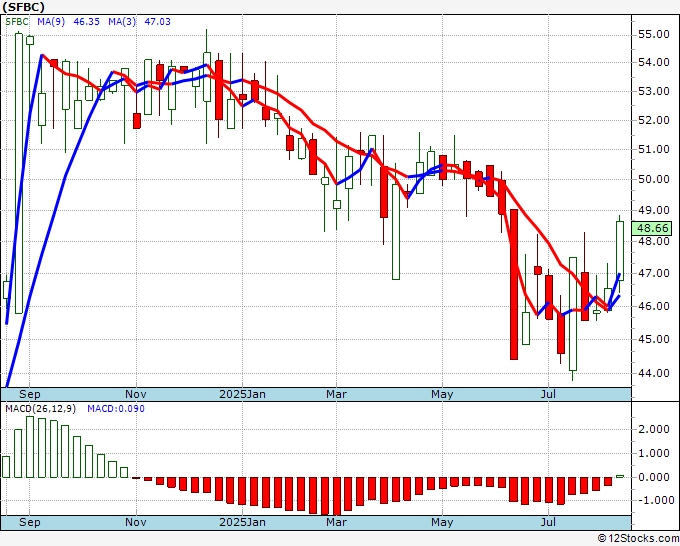This screenshot has width=680, height=546.
Task: Click the MA(9) value 46.35
Action: 87,22
